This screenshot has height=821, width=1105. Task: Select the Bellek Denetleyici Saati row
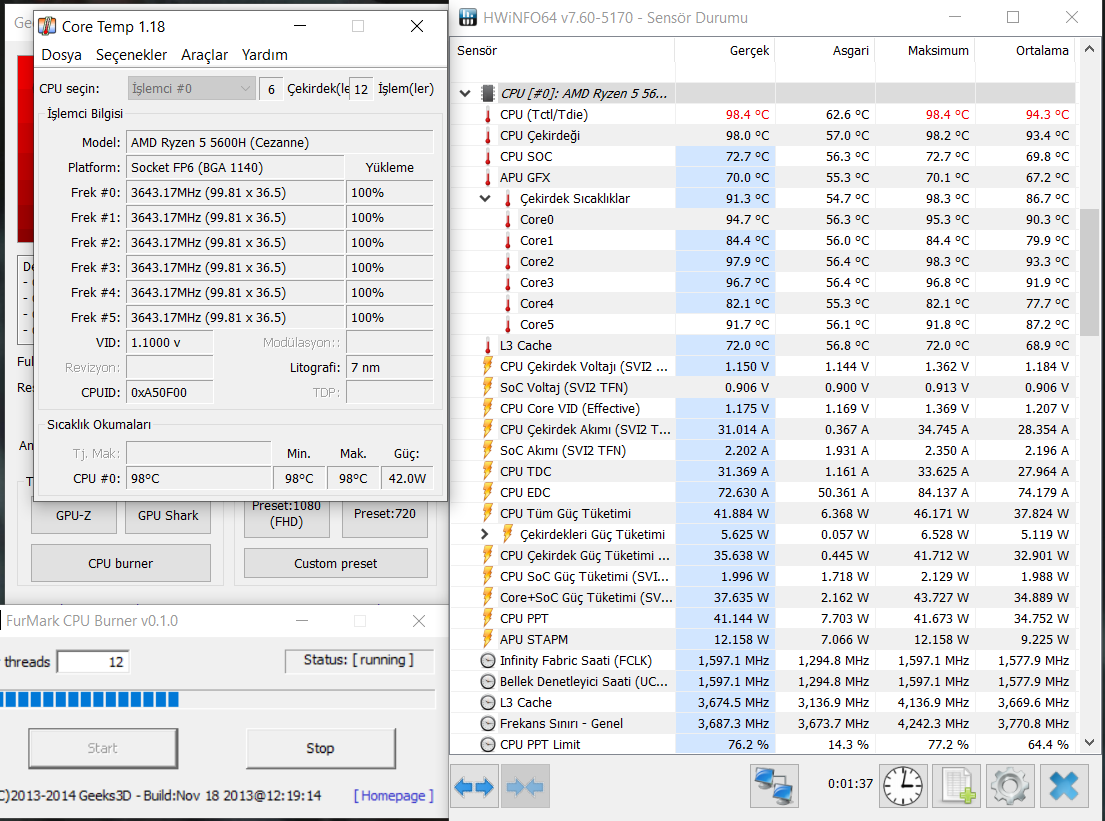pos(763,681)
